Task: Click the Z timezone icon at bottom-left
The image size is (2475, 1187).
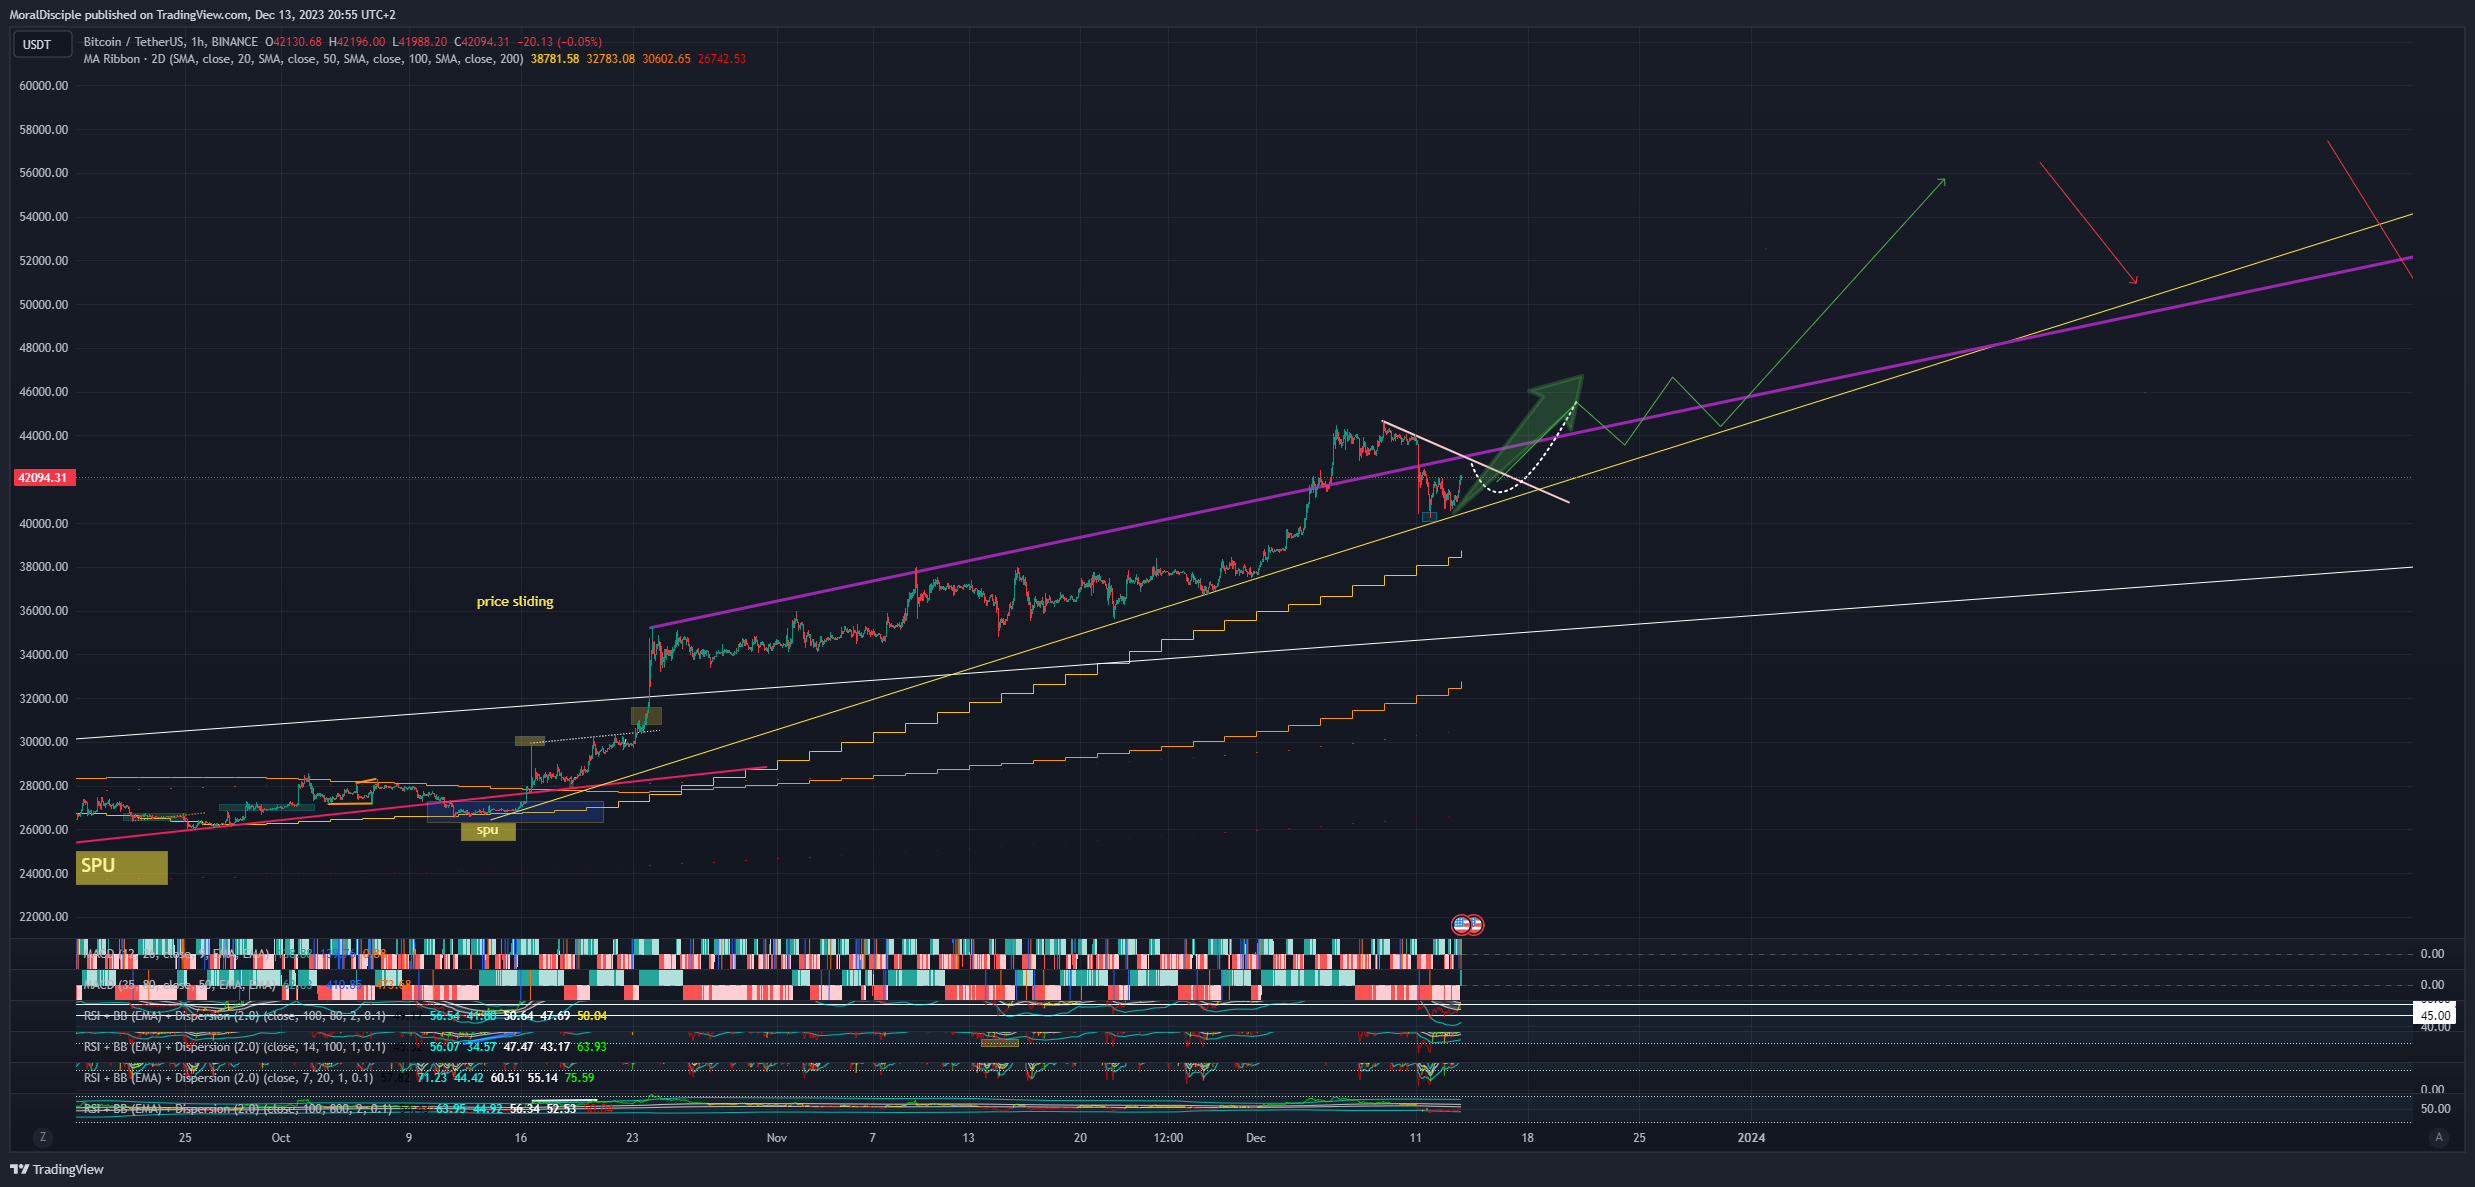Action: pos(42,1137)
